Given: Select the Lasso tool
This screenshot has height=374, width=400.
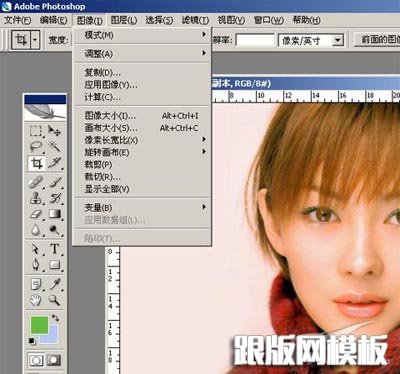Looking at the screenshot, I should click(36, 147).
